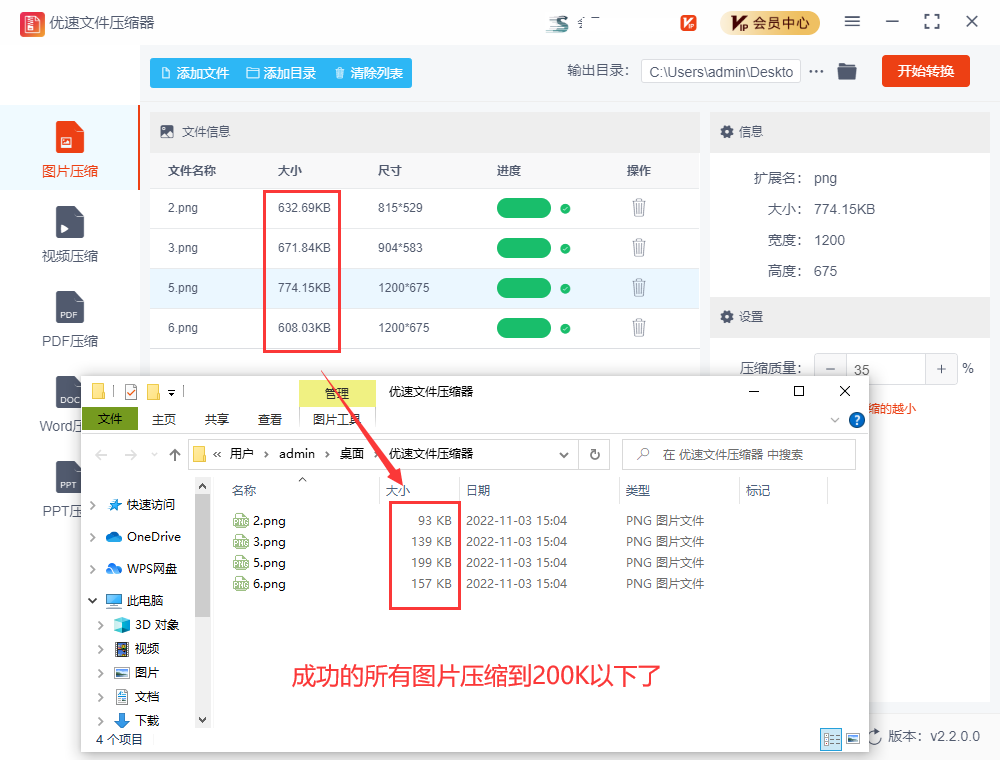The width and height of the screenshot is (1000, 760).
Task: Switch Explorer to details view icon
Action: [x=831, y=739]
